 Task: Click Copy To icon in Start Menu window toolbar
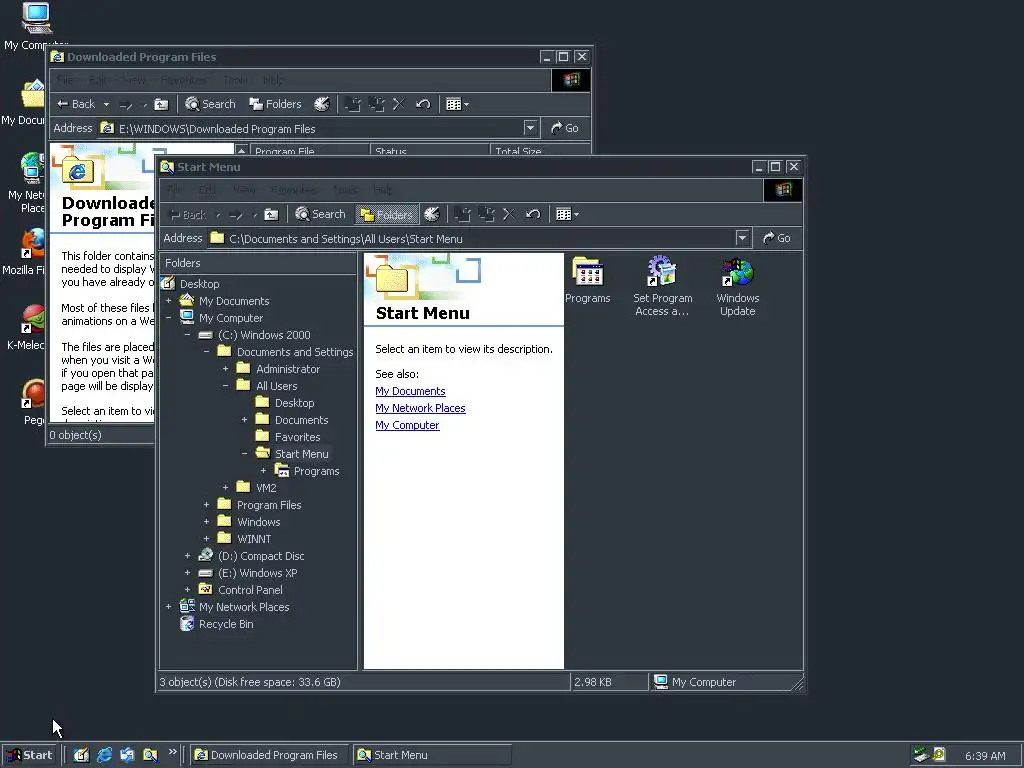click(486, 214)
